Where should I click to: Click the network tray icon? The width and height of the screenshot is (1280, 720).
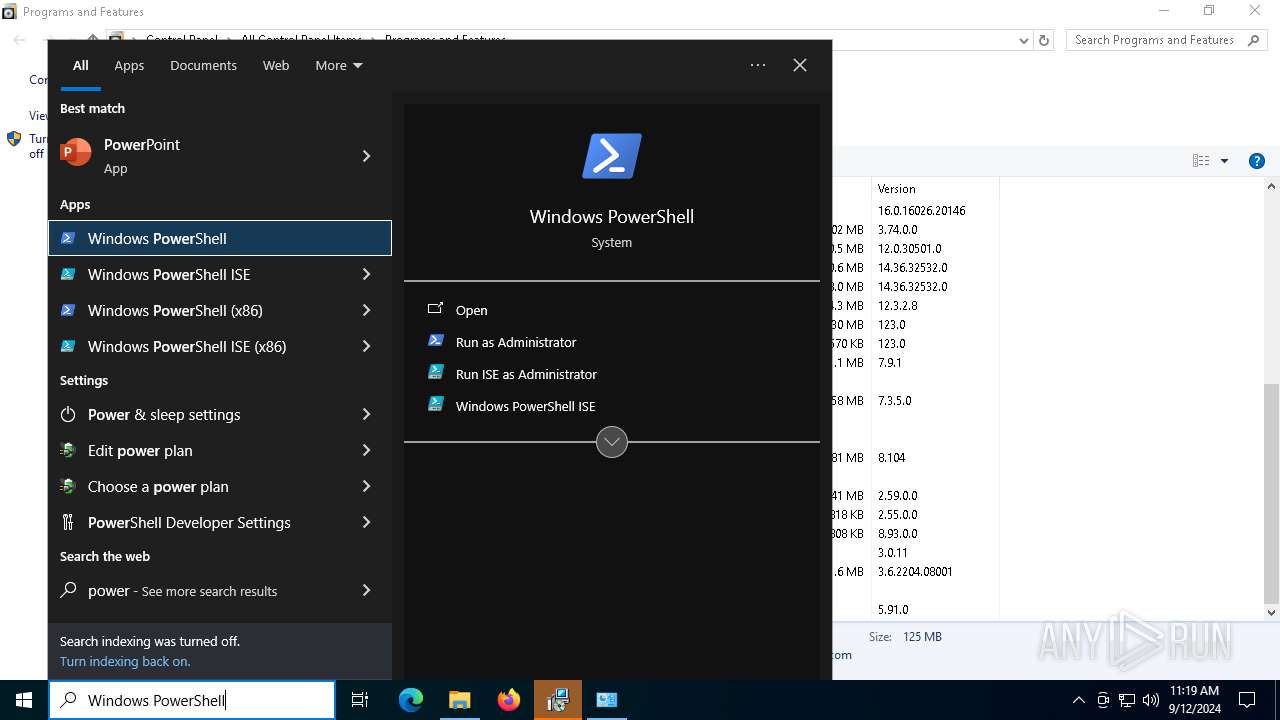pos(1127,700)
